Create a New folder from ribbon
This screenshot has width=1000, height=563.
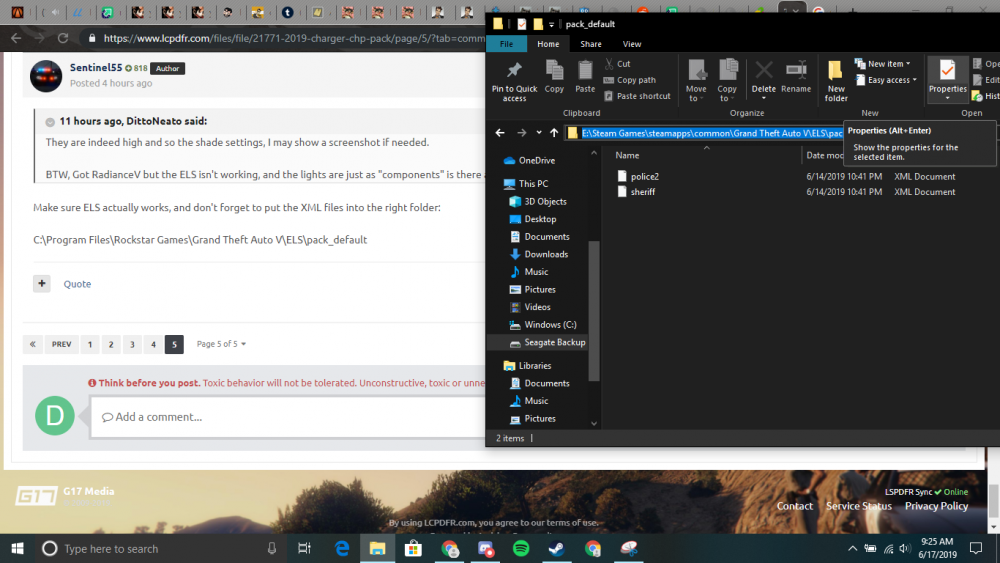[x=835, y=81]
